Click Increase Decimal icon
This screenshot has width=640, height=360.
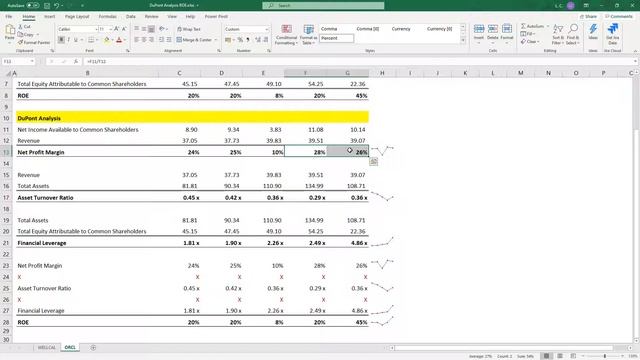258,40
